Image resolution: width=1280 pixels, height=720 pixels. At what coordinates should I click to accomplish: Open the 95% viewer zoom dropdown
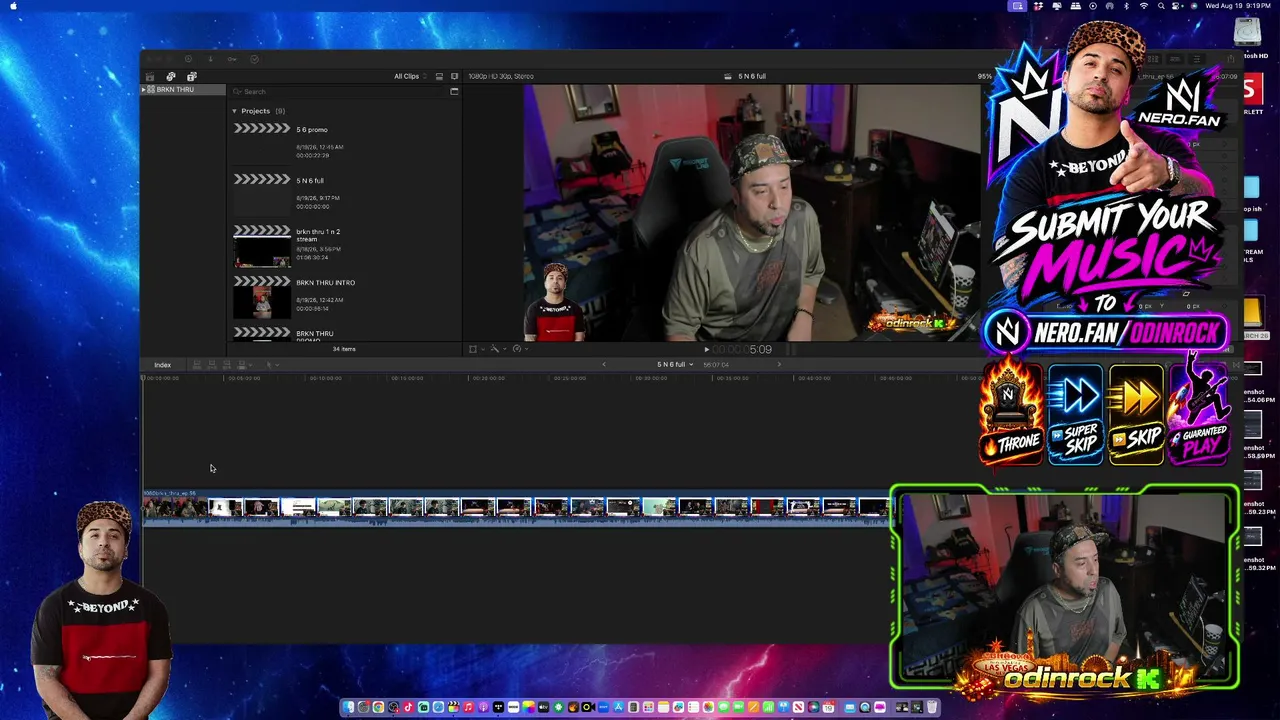[985, 77]
